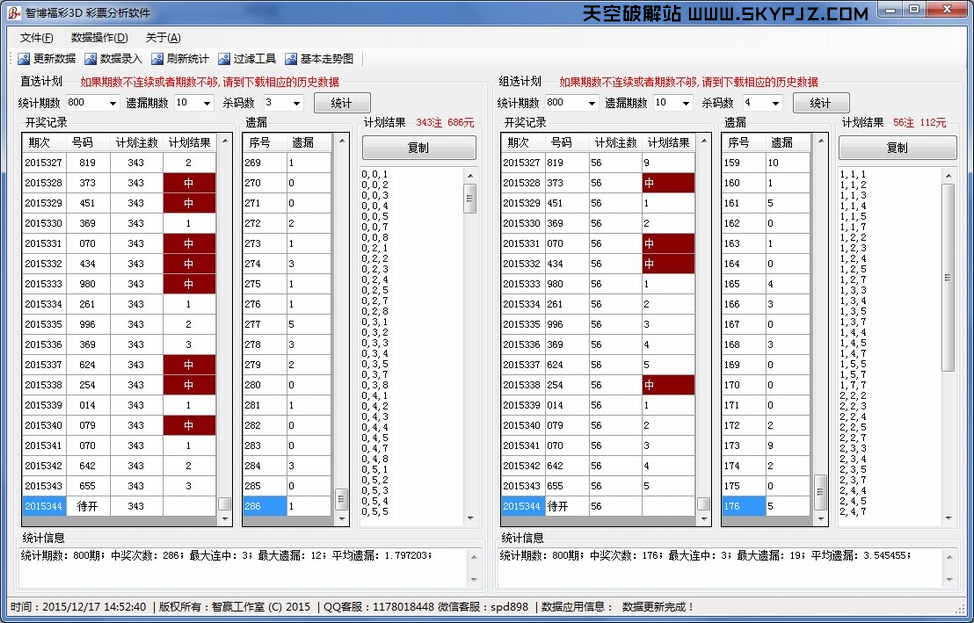Open the 文件(F) menu
The width and height of the screenshot is (974, 623).
[37, 37]
